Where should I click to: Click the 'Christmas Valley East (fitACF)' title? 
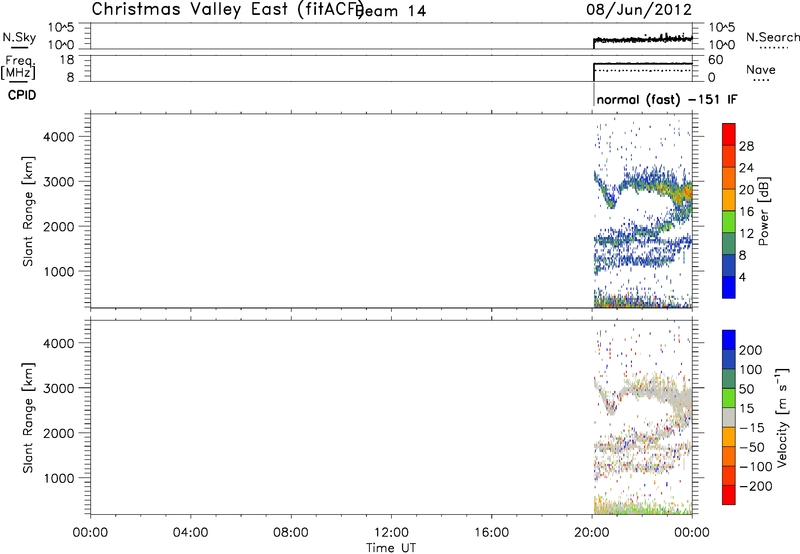coord(227,9)
